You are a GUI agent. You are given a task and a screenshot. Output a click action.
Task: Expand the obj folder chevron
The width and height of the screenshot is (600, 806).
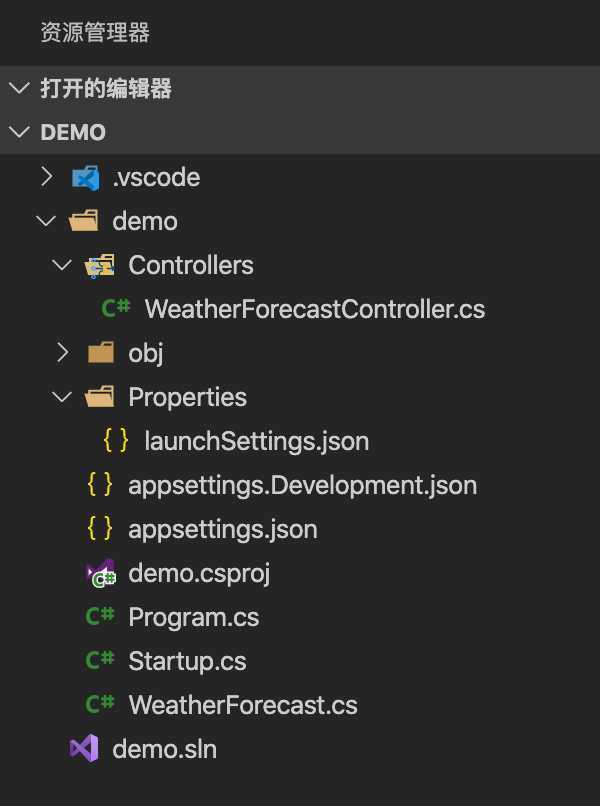pos(63,353)
